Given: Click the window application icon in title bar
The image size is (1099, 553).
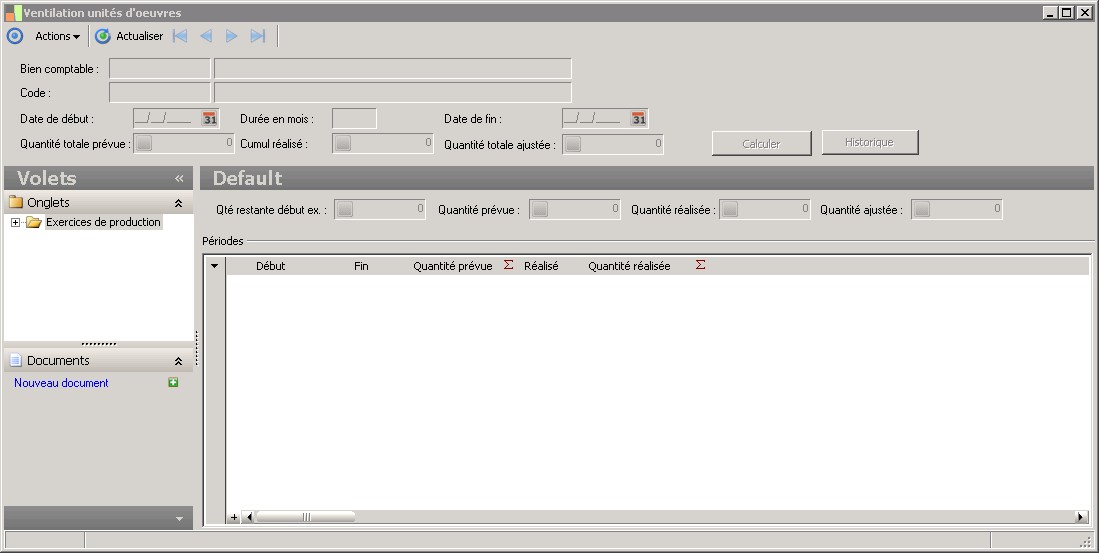Looking at the screenshot, I should 13,13.
